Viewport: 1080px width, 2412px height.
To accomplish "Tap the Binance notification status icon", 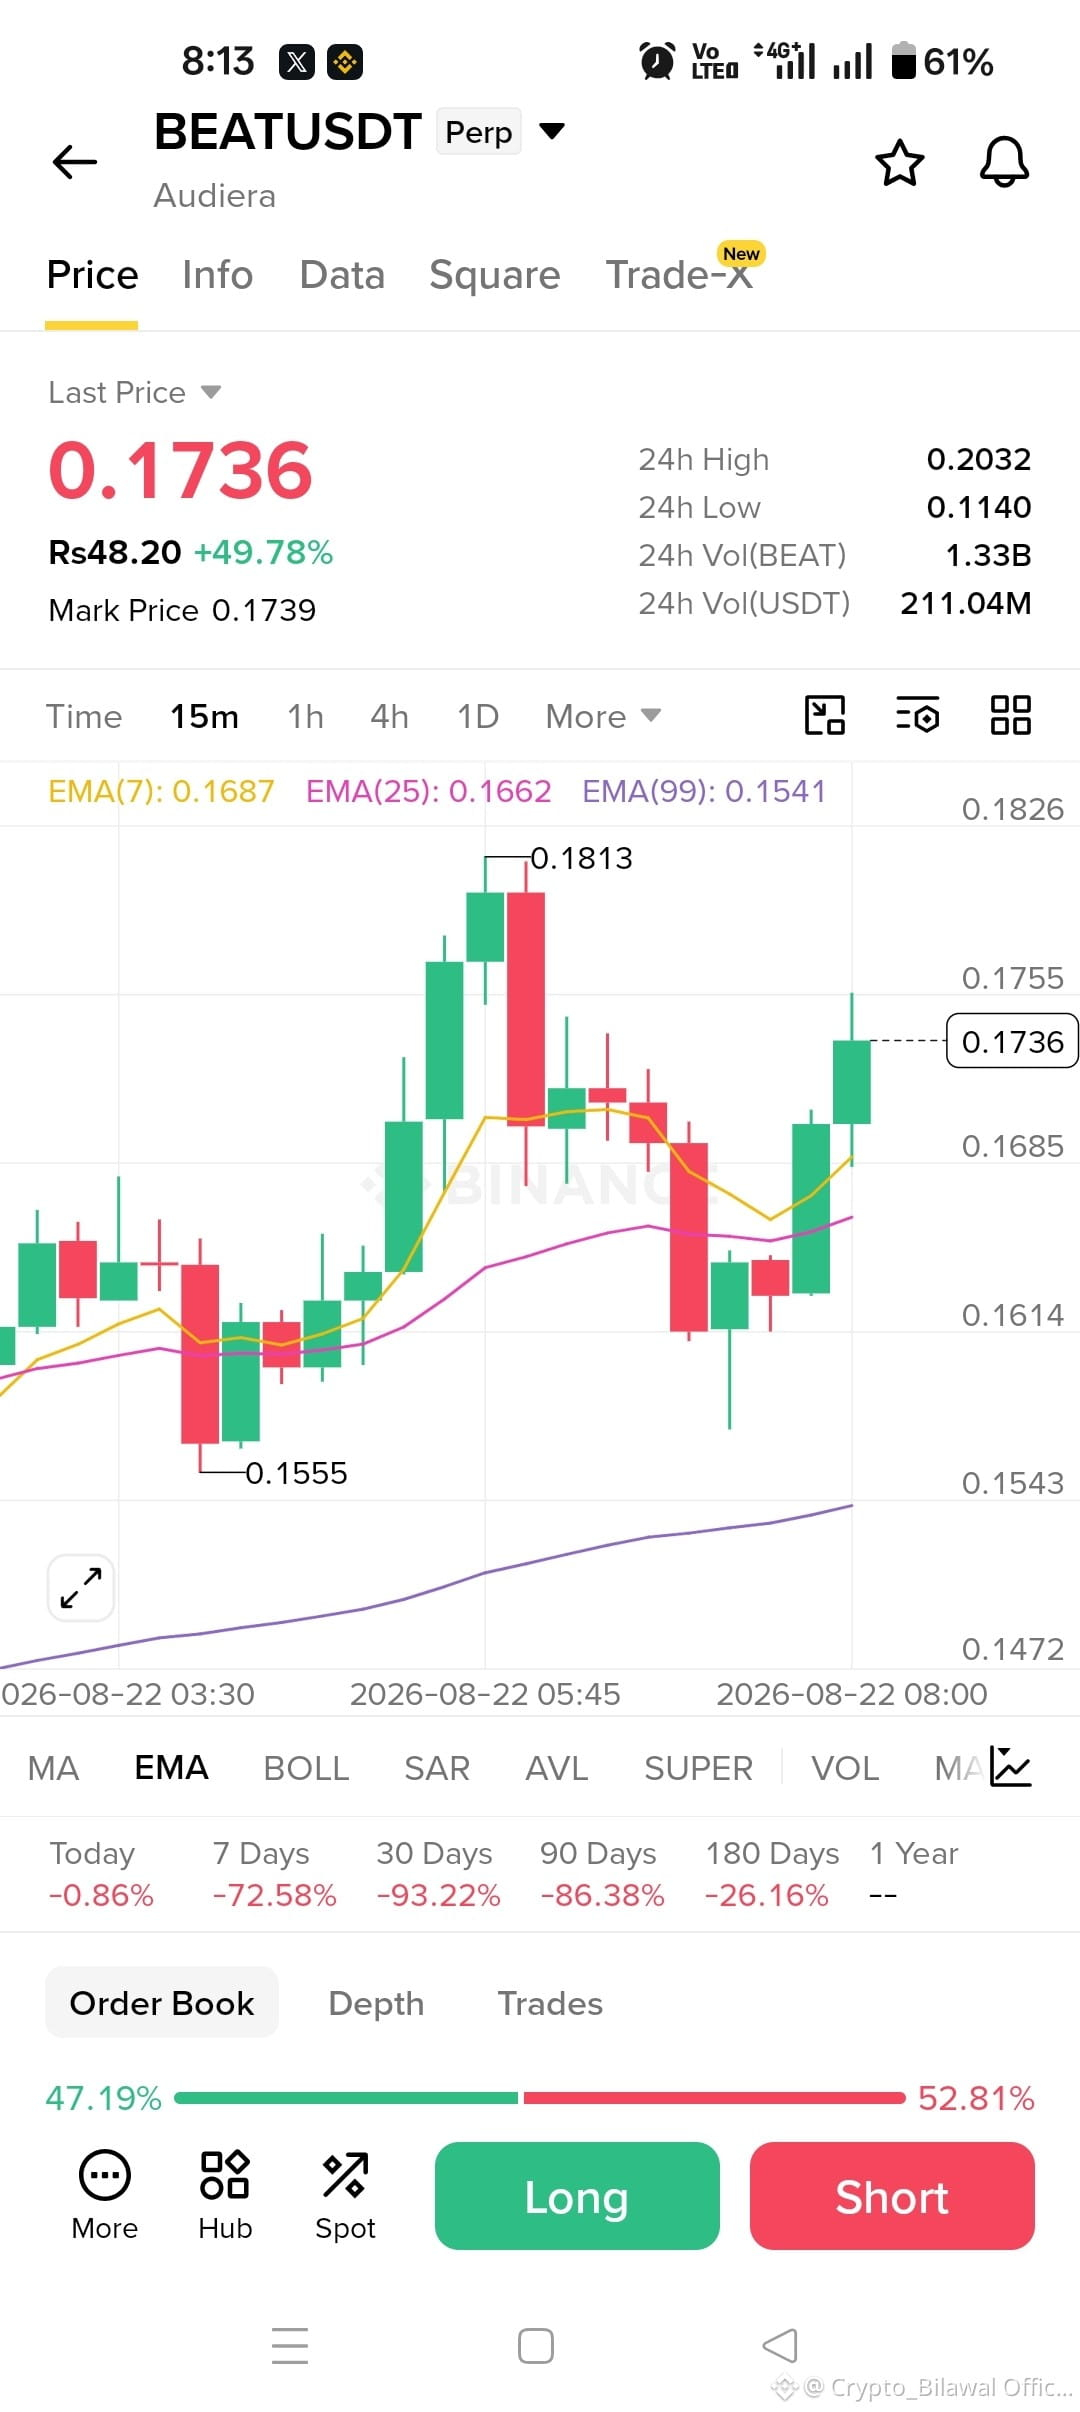I will (x=345, y=62).
